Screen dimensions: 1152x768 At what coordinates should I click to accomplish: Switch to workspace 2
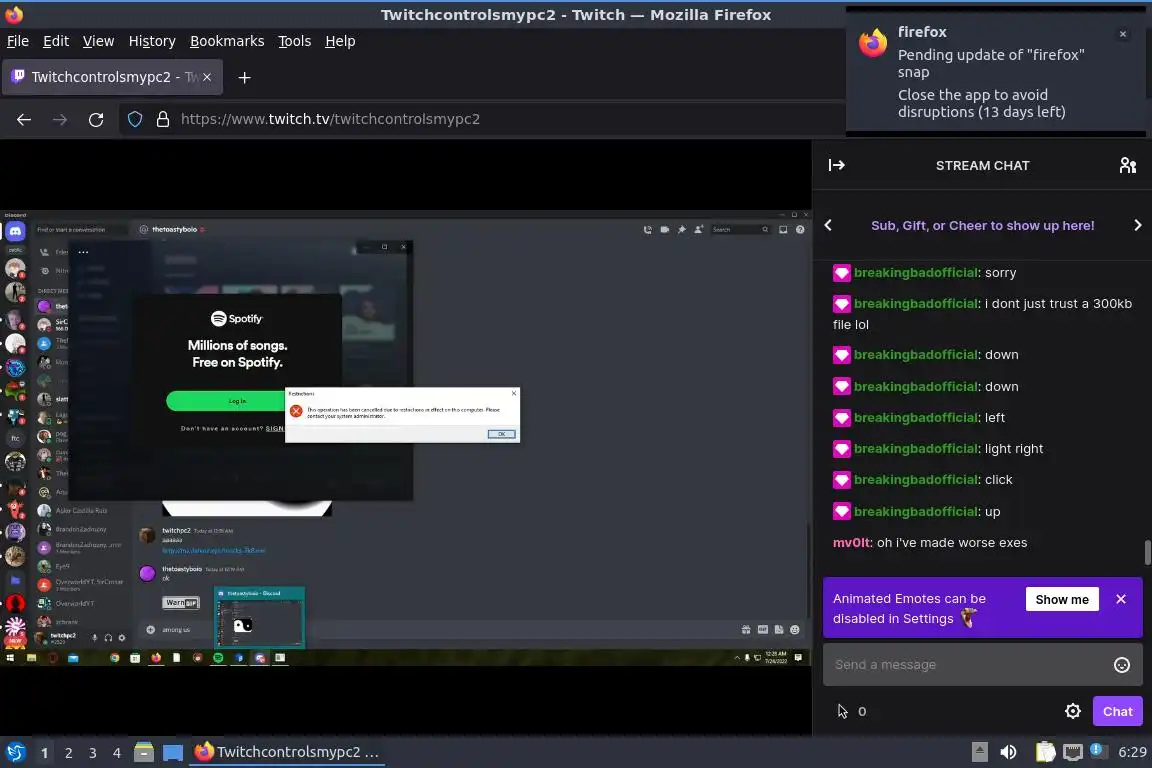pos(68,753)
